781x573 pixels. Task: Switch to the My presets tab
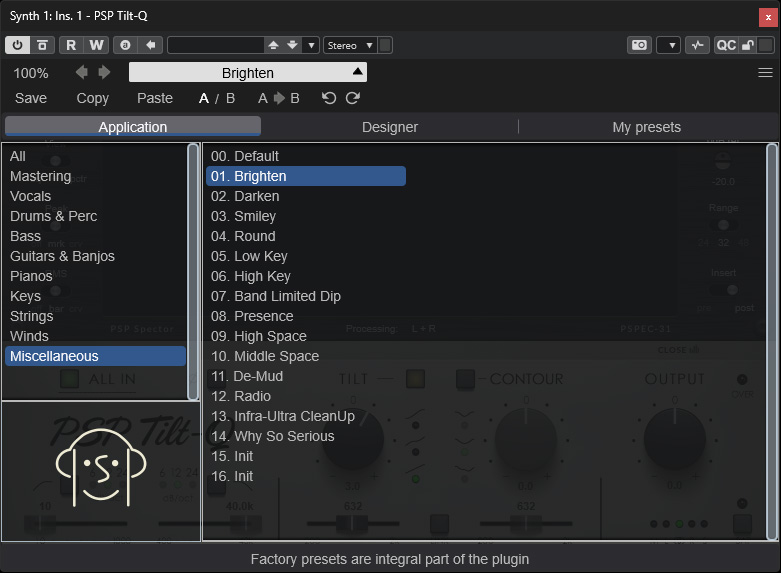[647, 127]
